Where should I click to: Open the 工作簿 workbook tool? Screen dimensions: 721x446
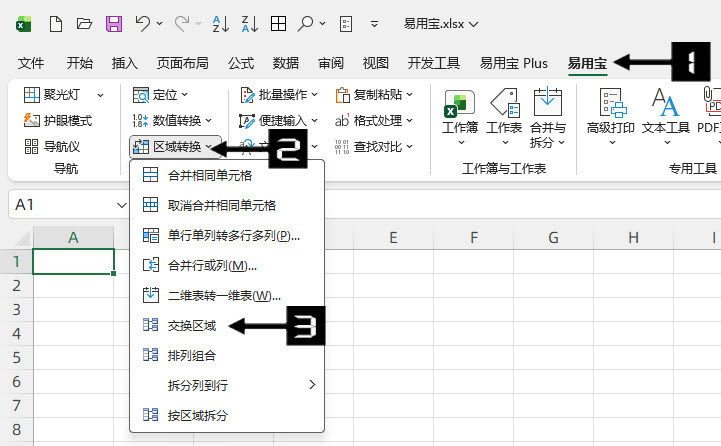[x=460, y=113]
